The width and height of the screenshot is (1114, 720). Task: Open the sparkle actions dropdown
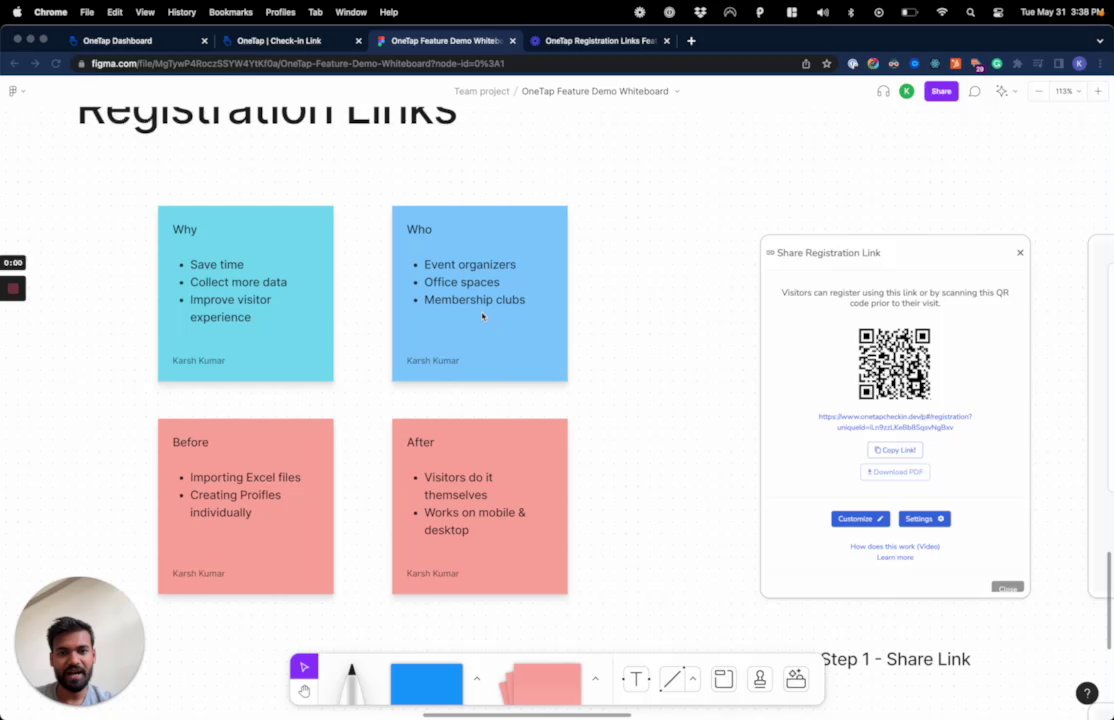click(1007, 91)
